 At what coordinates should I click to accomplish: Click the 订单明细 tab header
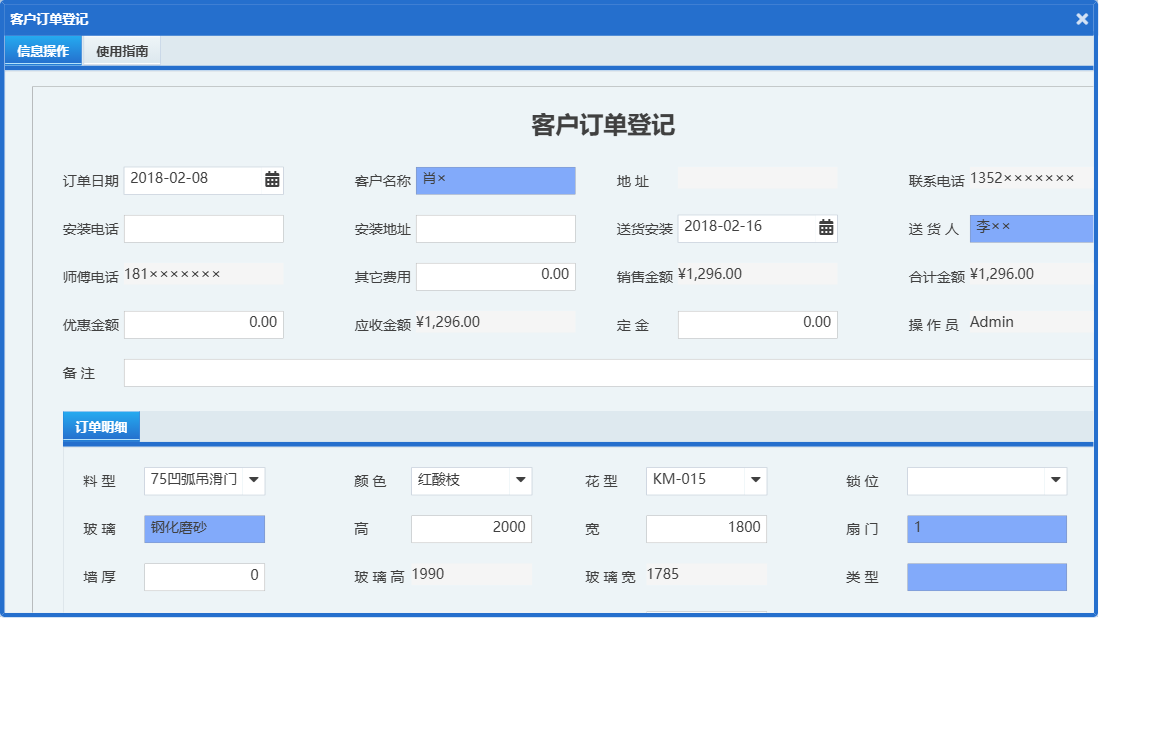tap(101, 426)
